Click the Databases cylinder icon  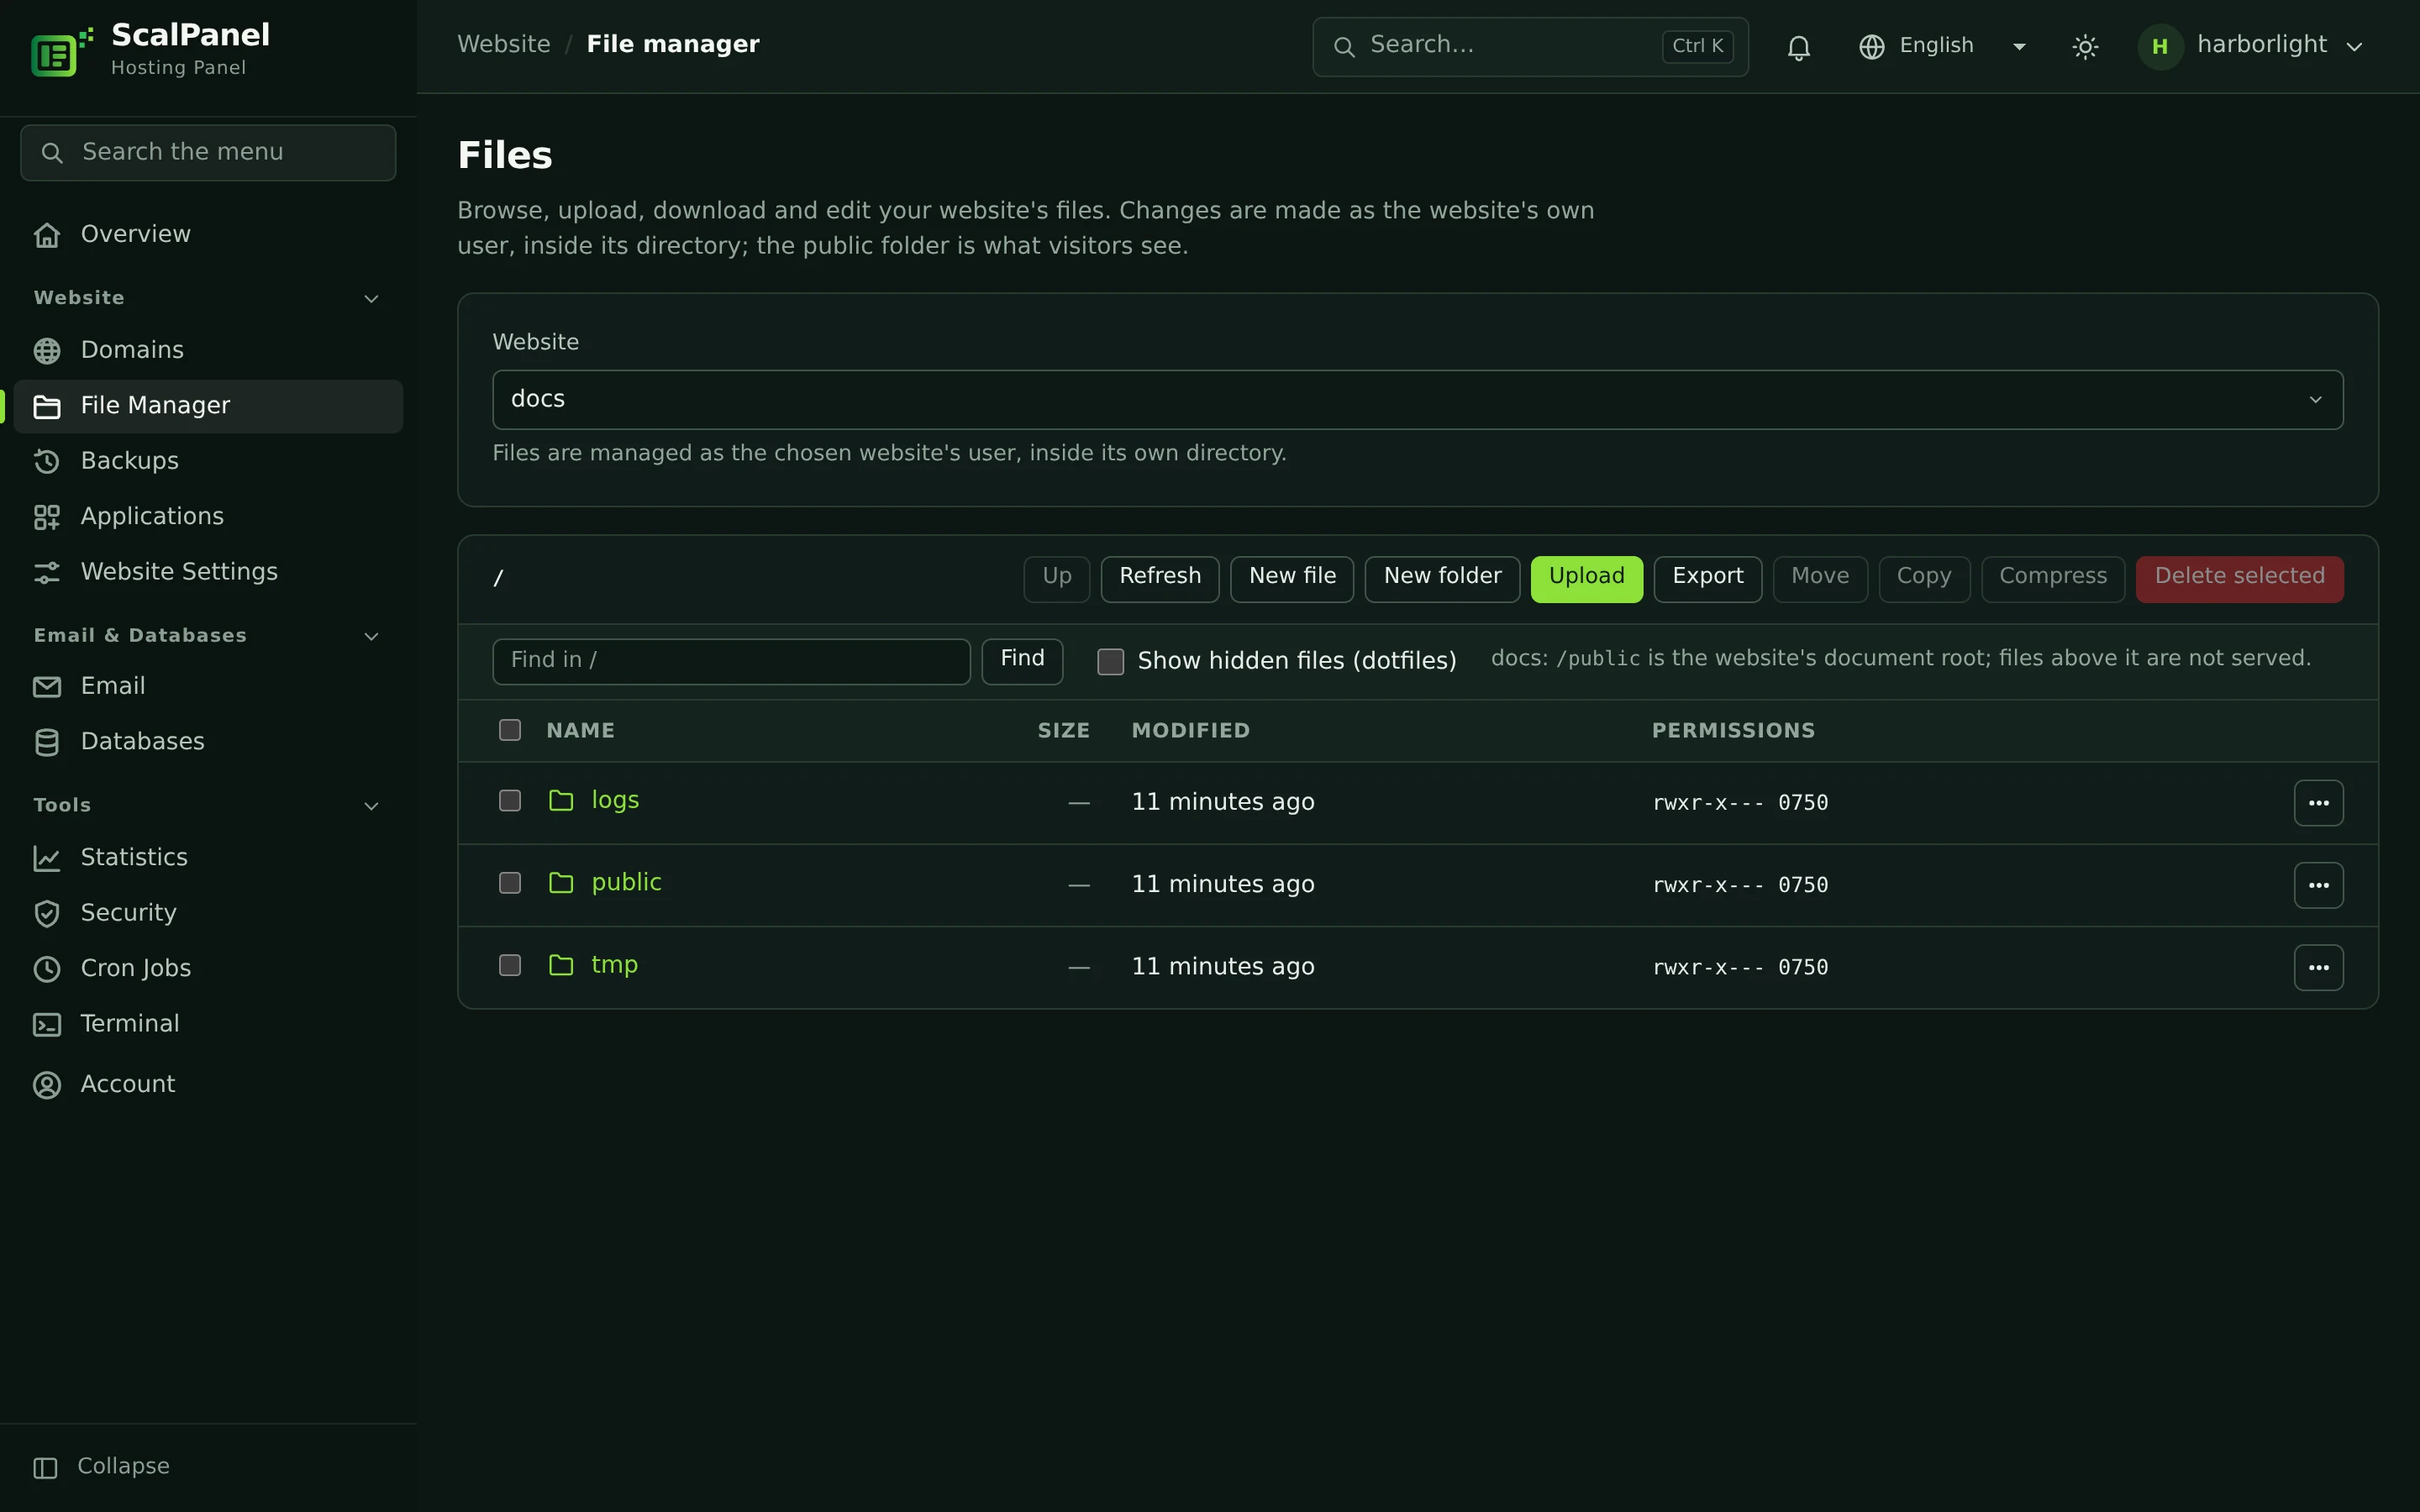point(47,742)
